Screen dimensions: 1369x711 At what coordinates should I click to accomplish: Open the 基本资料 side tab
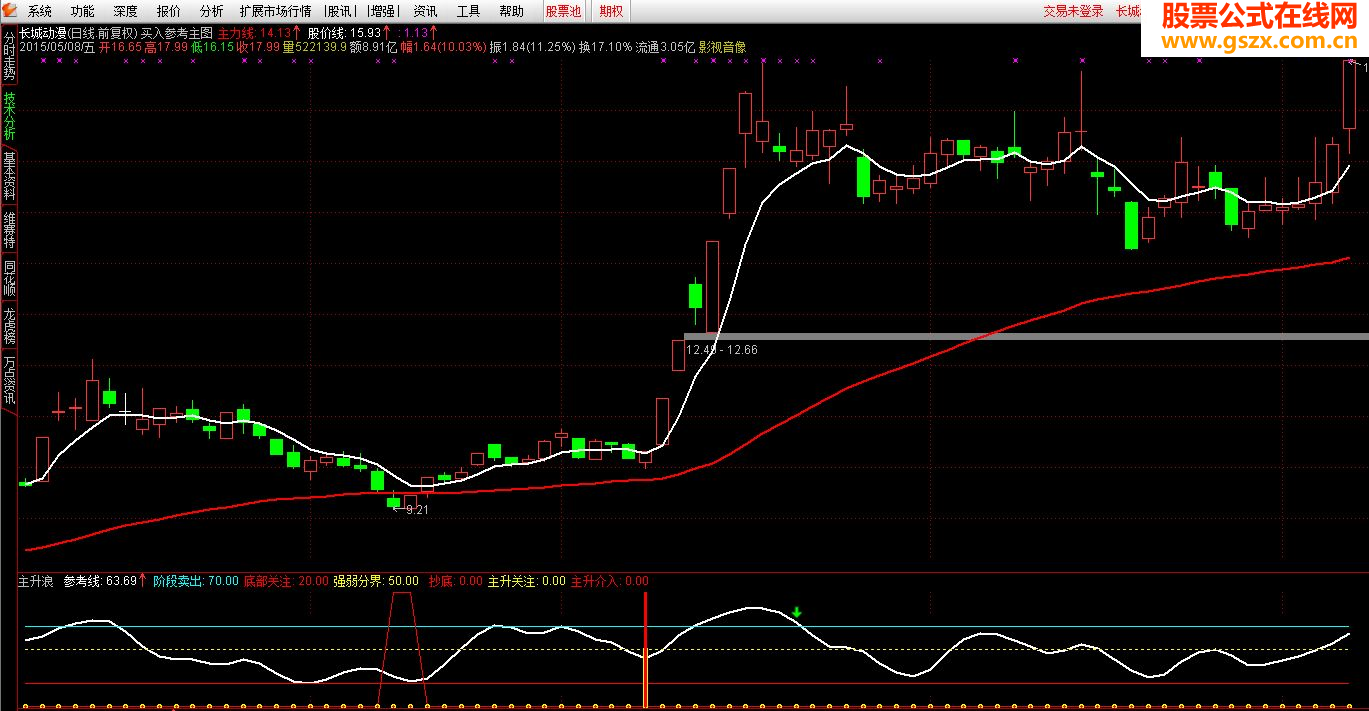click(x=9, y=176)
